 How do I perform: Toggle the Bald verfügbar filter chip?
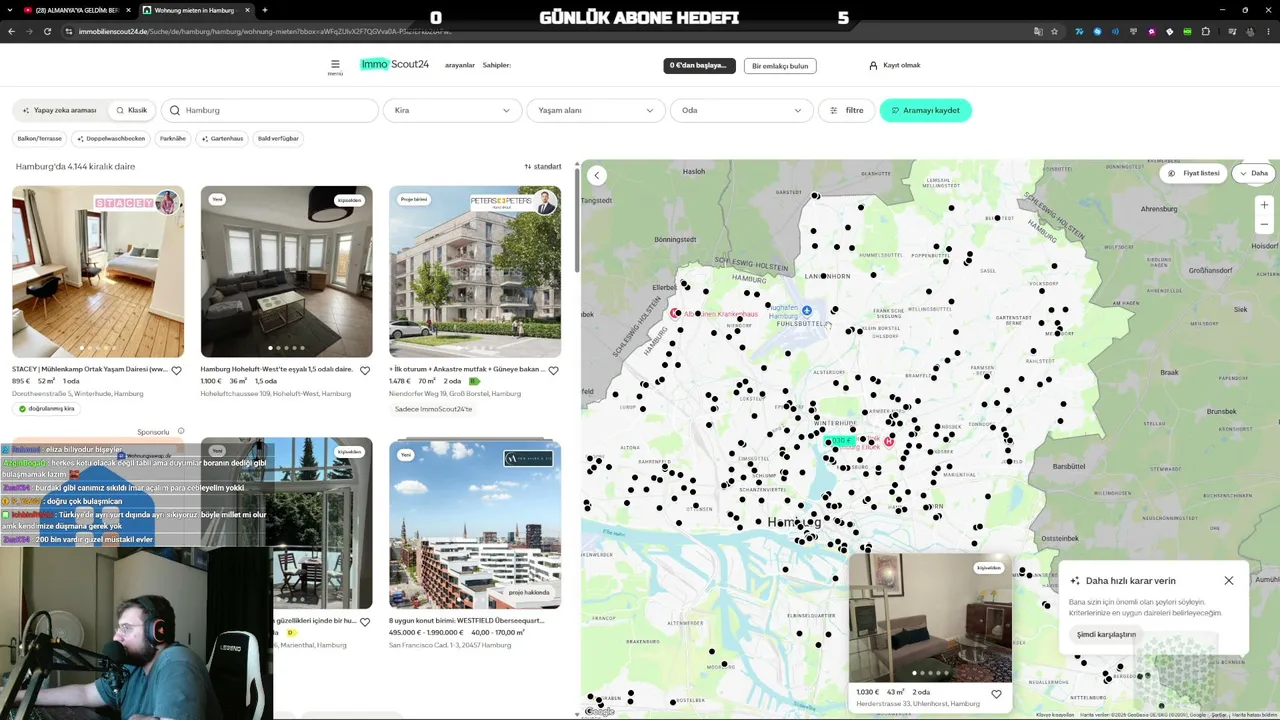tap(278, 138)
